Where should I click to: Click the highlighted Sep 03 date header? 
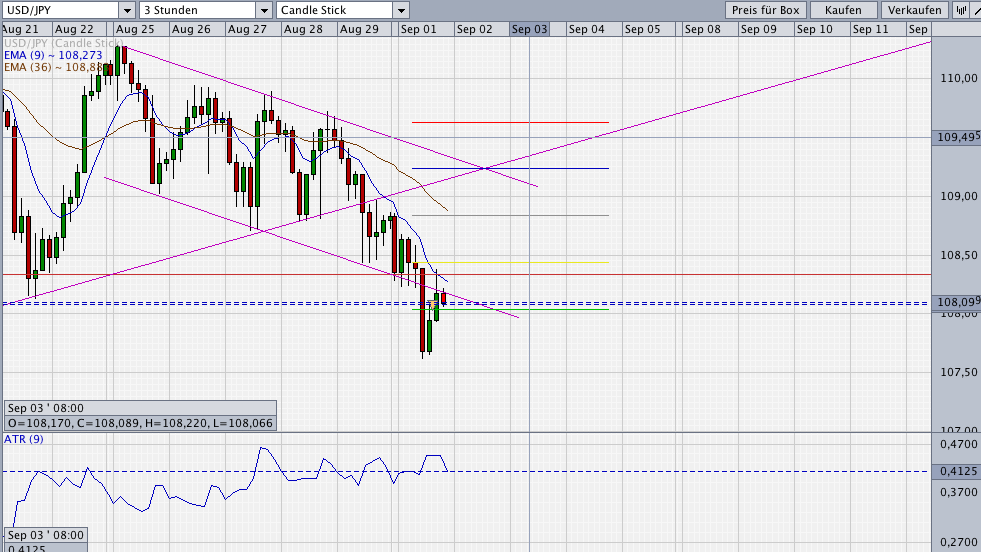pos(529,29)
